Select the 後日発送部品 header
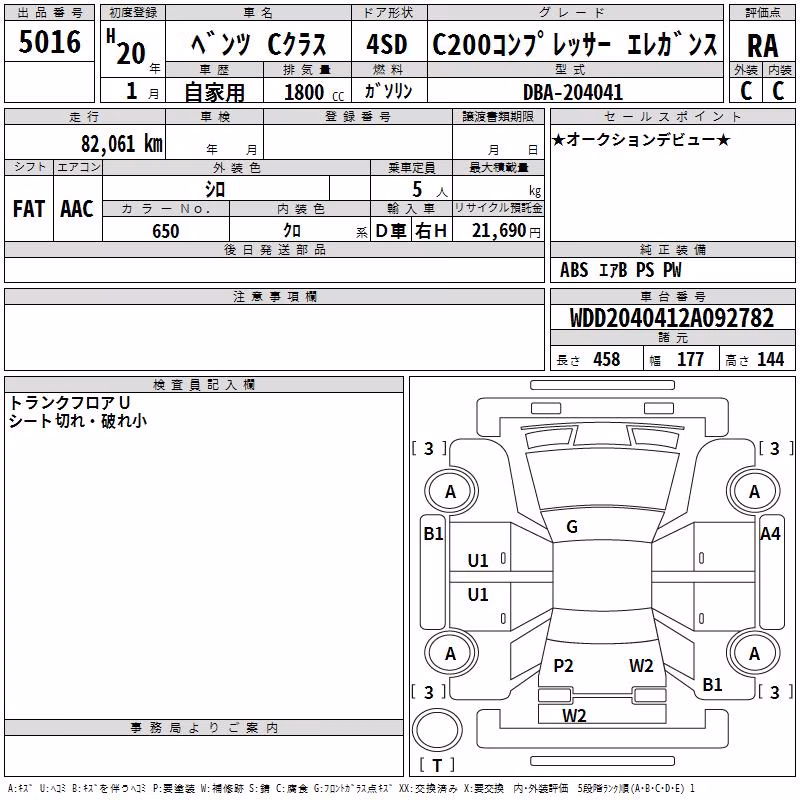The width and height of the screenshot is (800, 800). click(x=274, y=250)
